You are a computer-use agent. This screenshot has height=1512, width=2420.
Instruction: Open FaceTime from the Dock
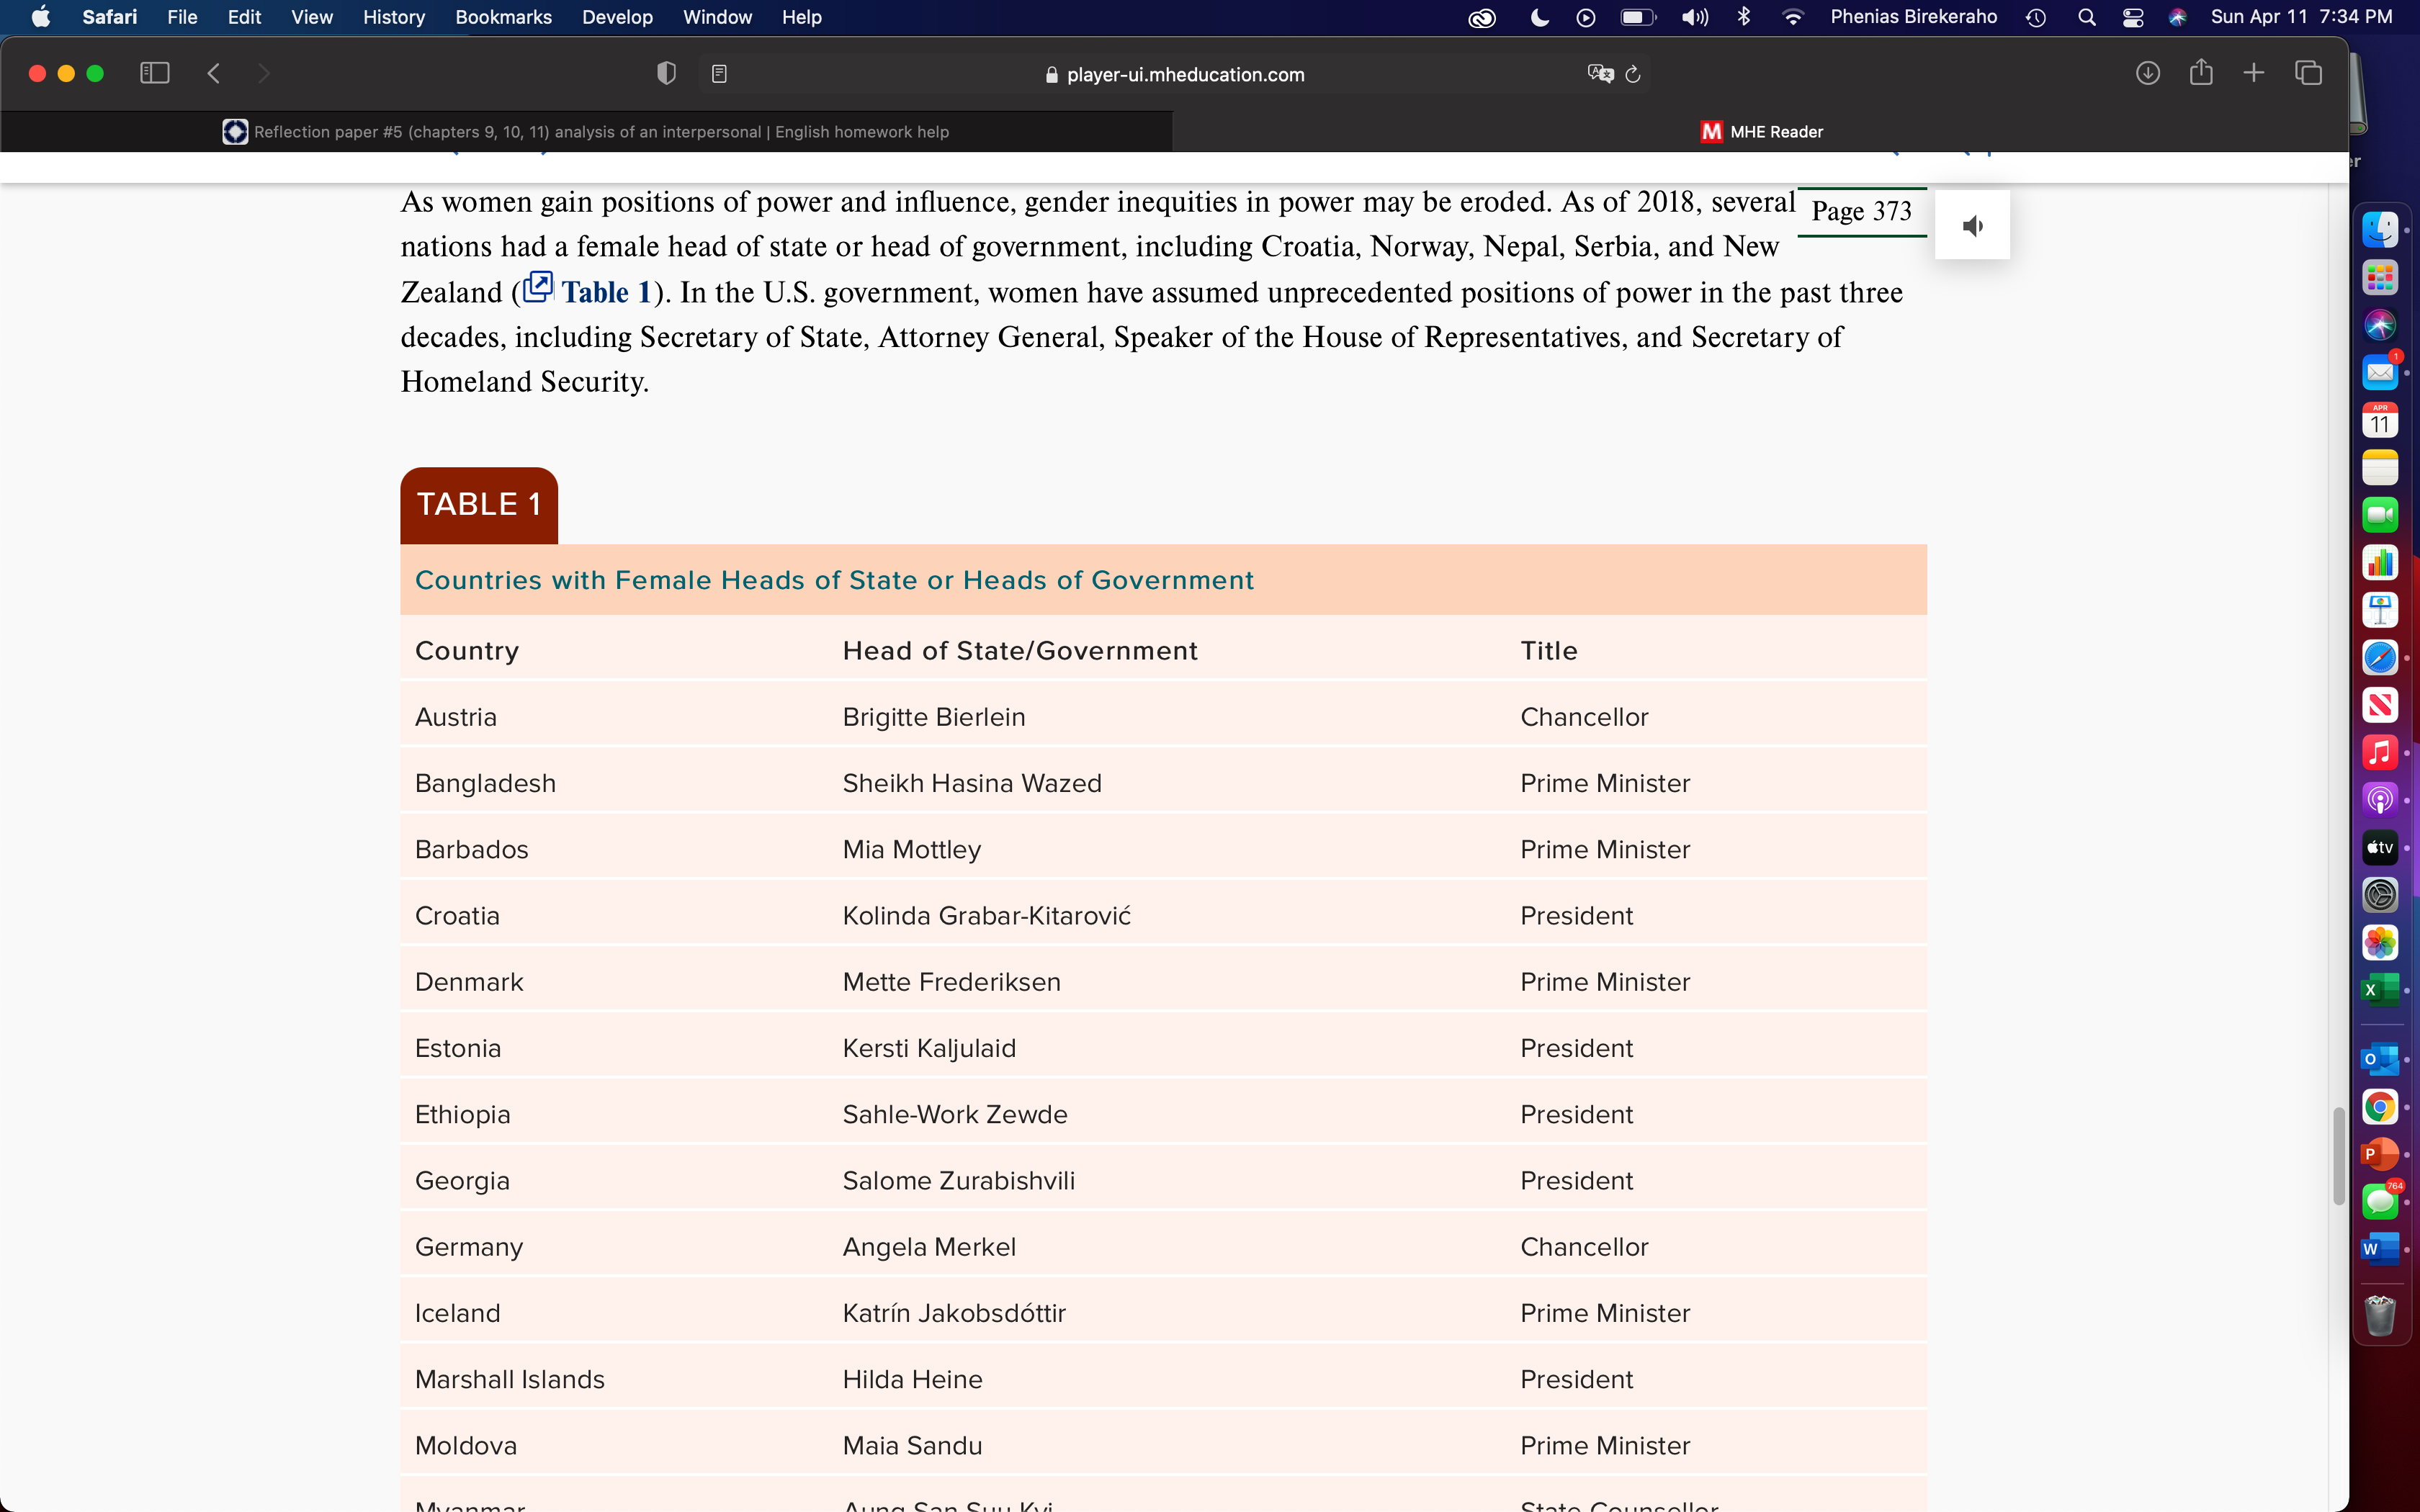tap(2380, 515)
